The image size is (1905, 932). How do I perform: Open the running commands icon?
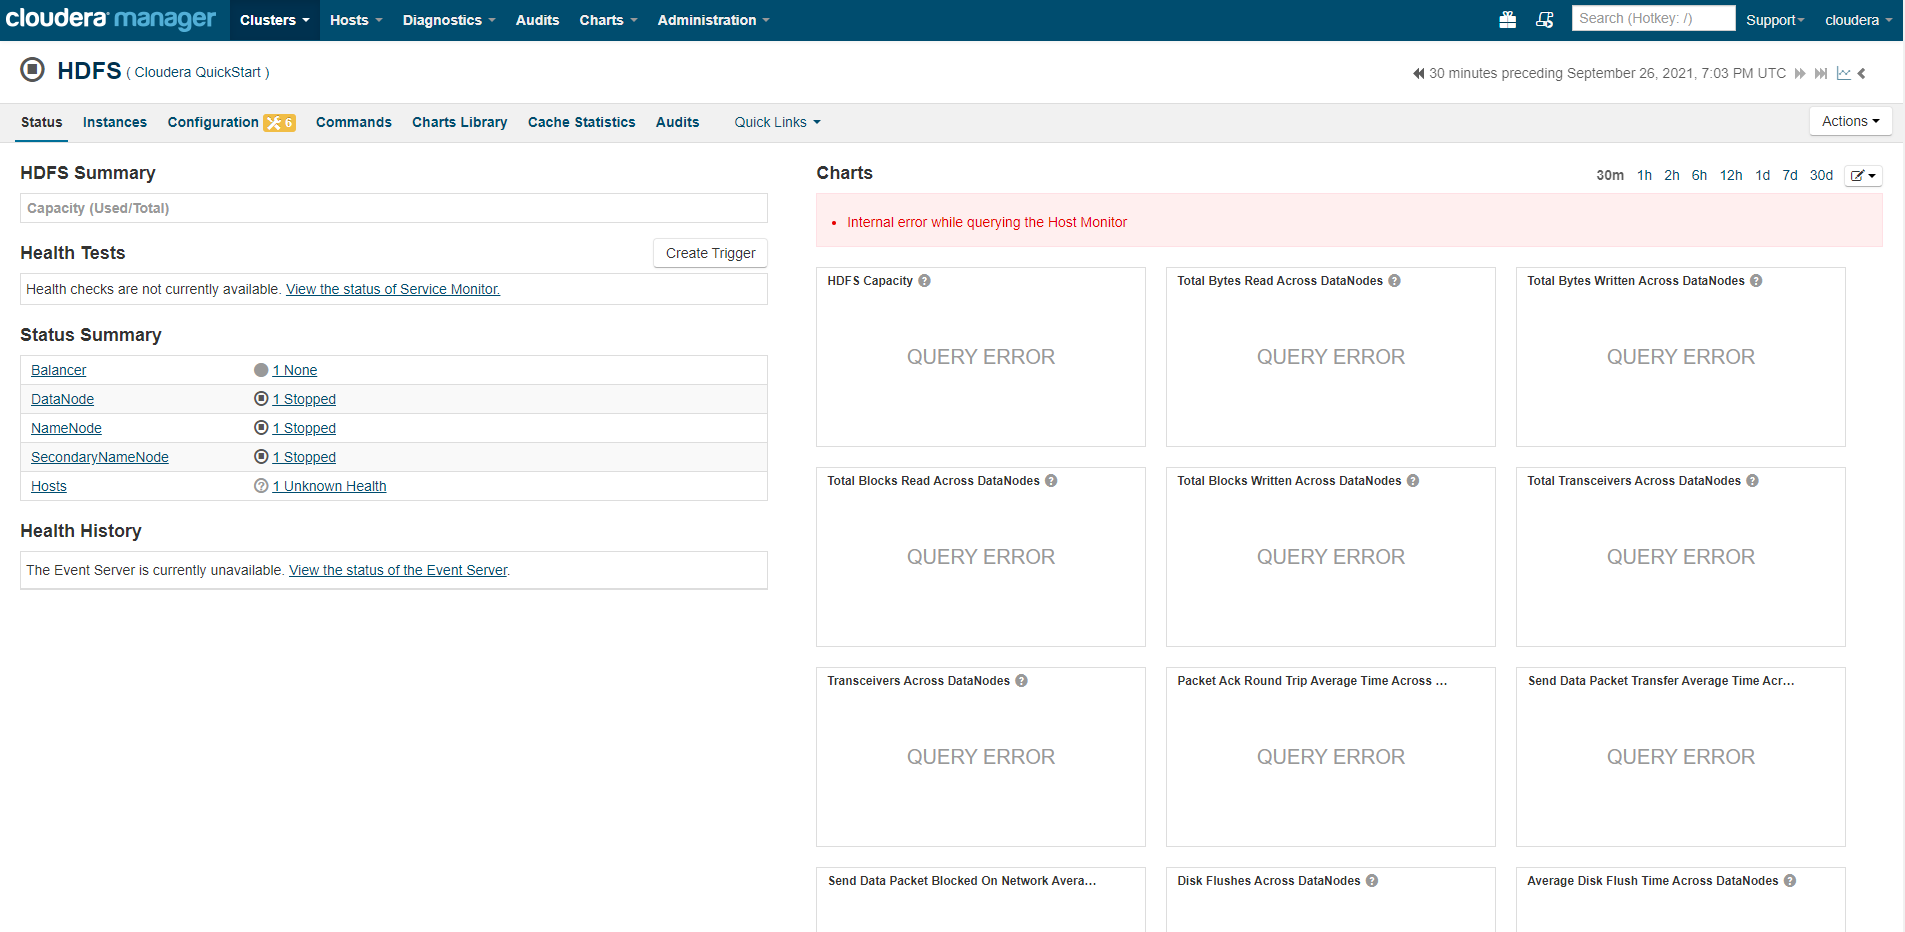point(1545,20)
